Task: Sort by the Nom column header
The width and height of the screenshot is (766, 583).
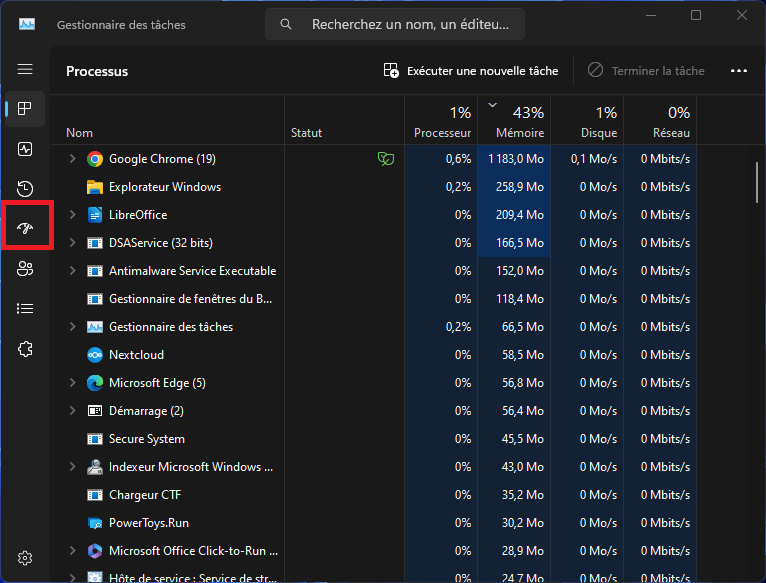Action: click(x=167, y=121)
